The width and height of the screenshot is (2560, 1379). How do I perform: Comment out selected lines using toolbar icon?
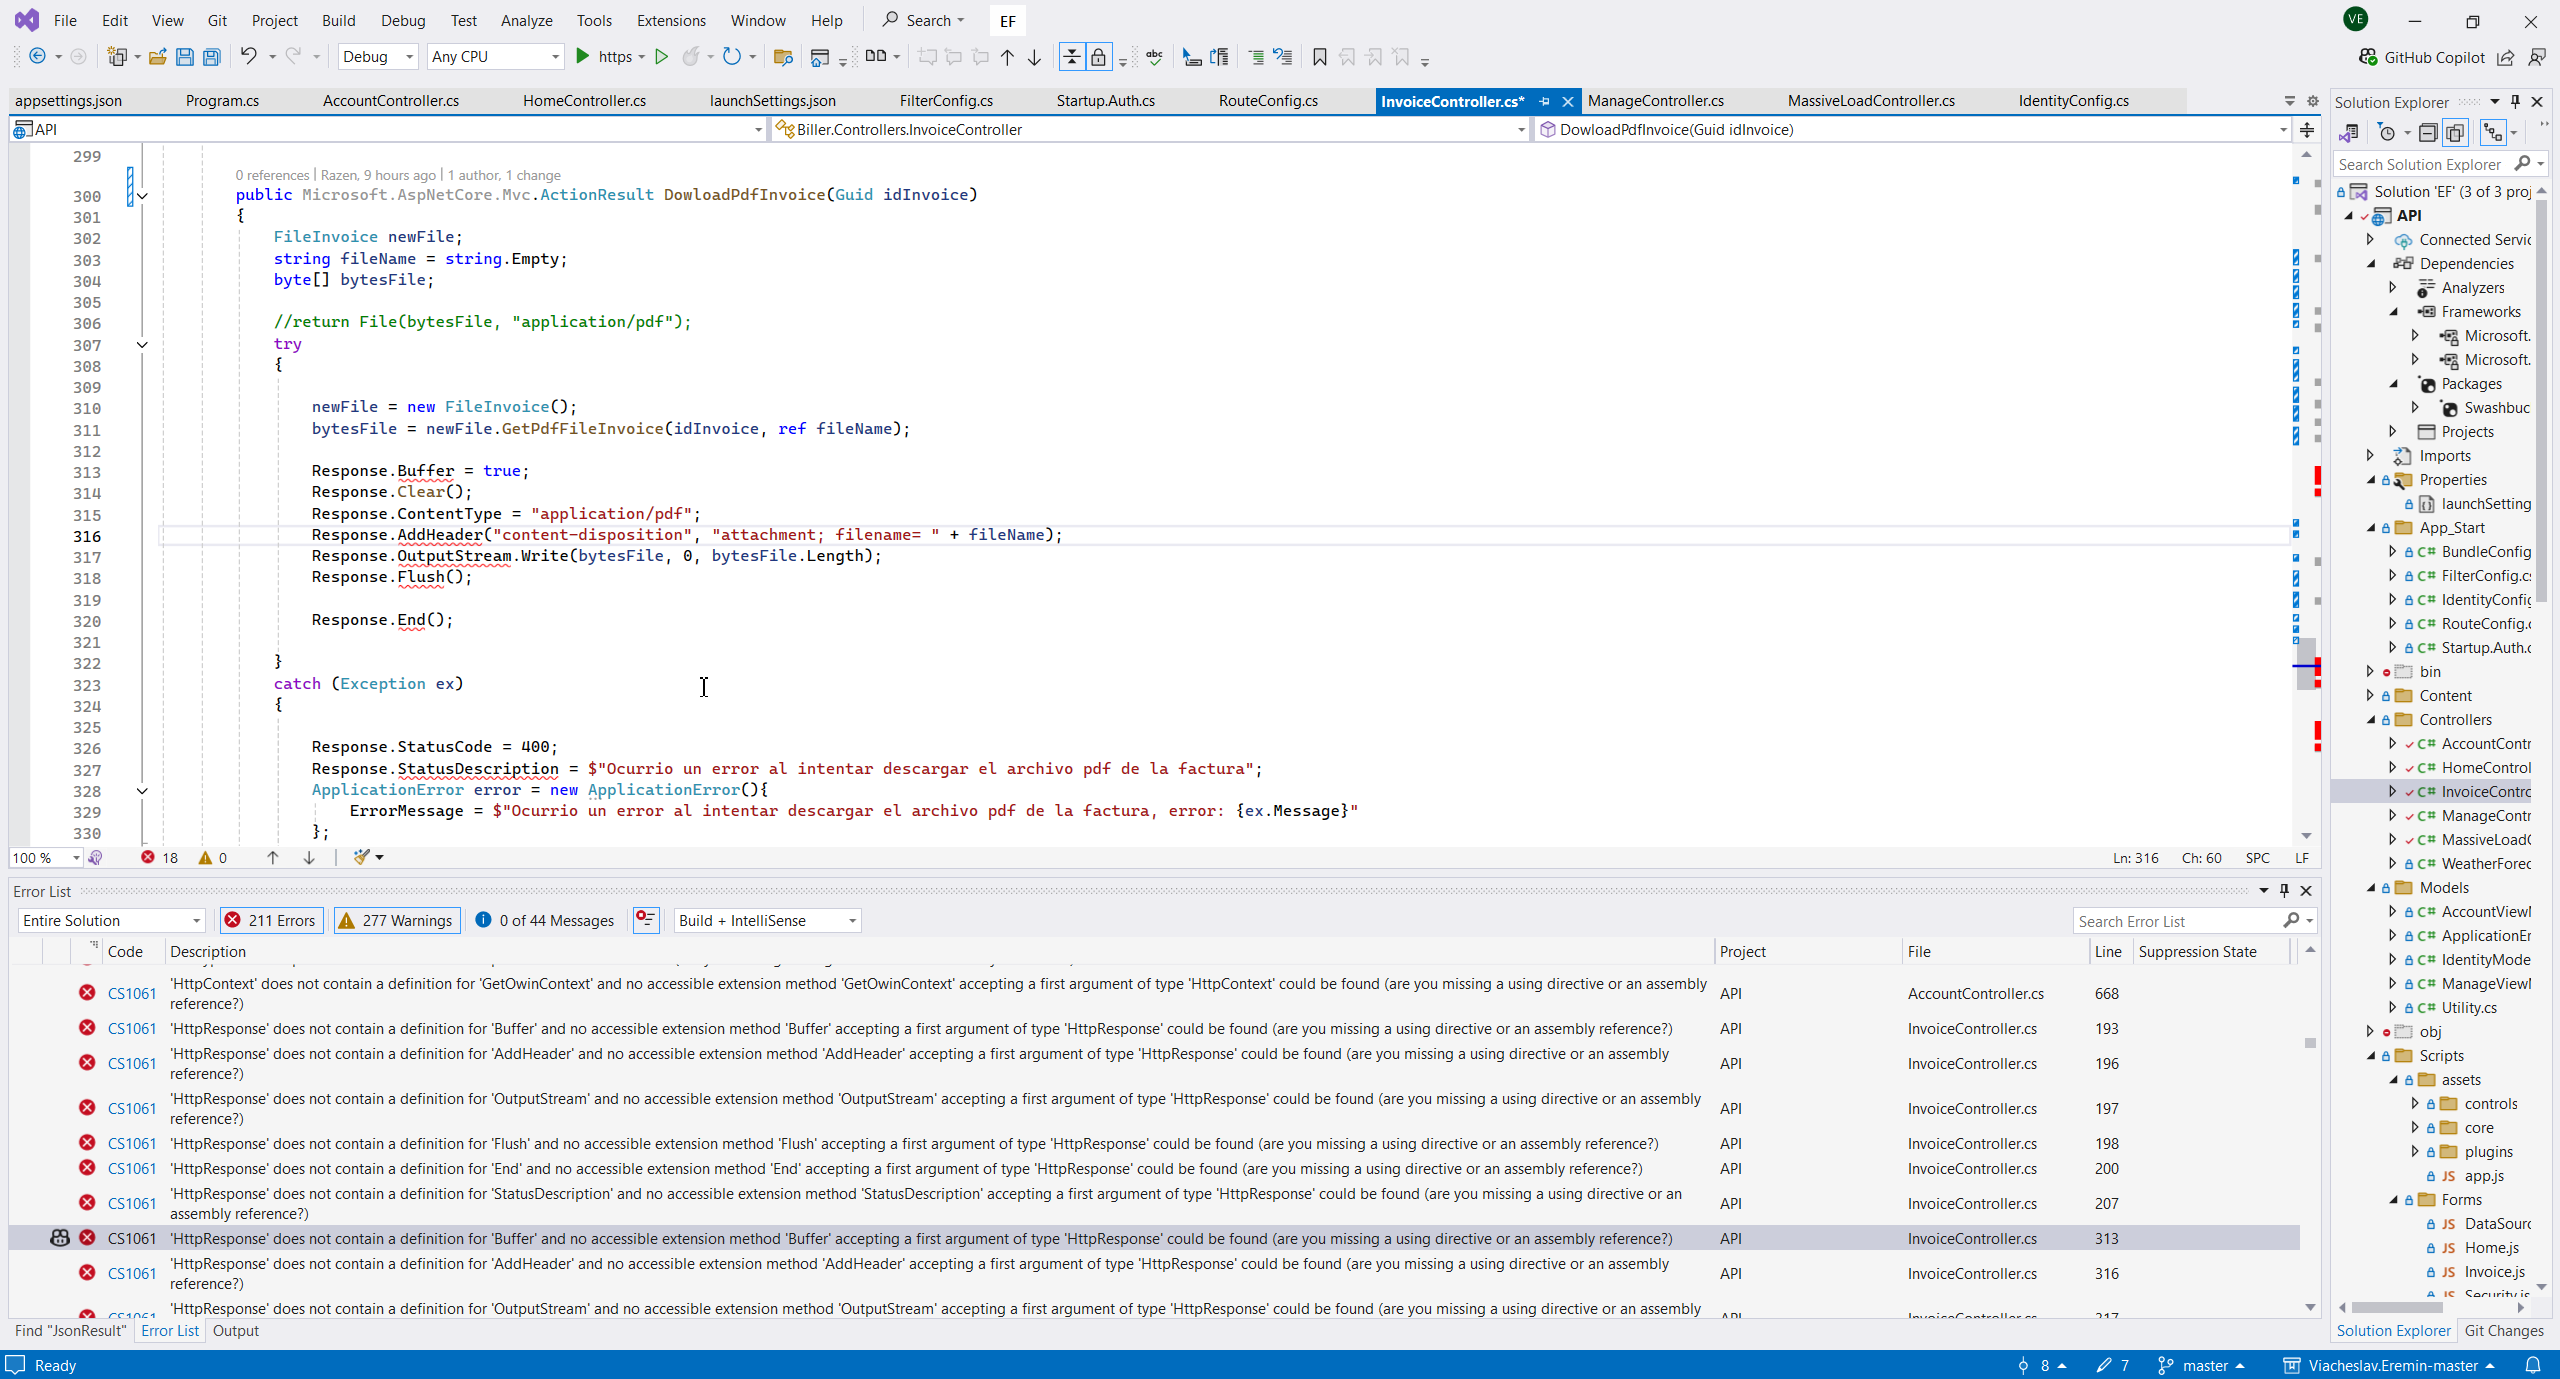tap(1256, 57)
